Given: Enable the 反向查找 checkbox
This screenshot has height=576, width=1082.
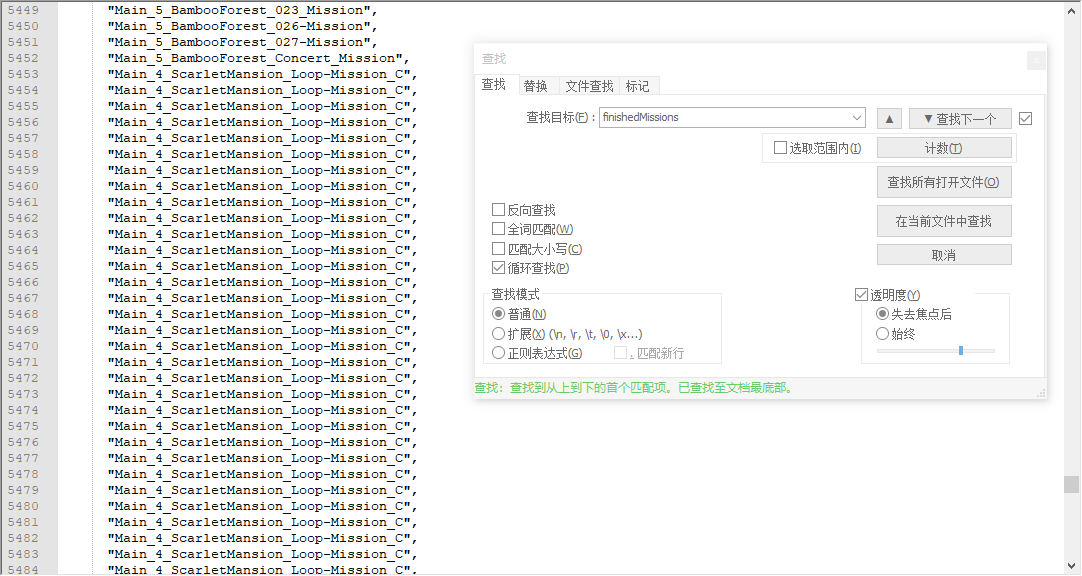Looking at the screenshot, I should click(498, 210).
